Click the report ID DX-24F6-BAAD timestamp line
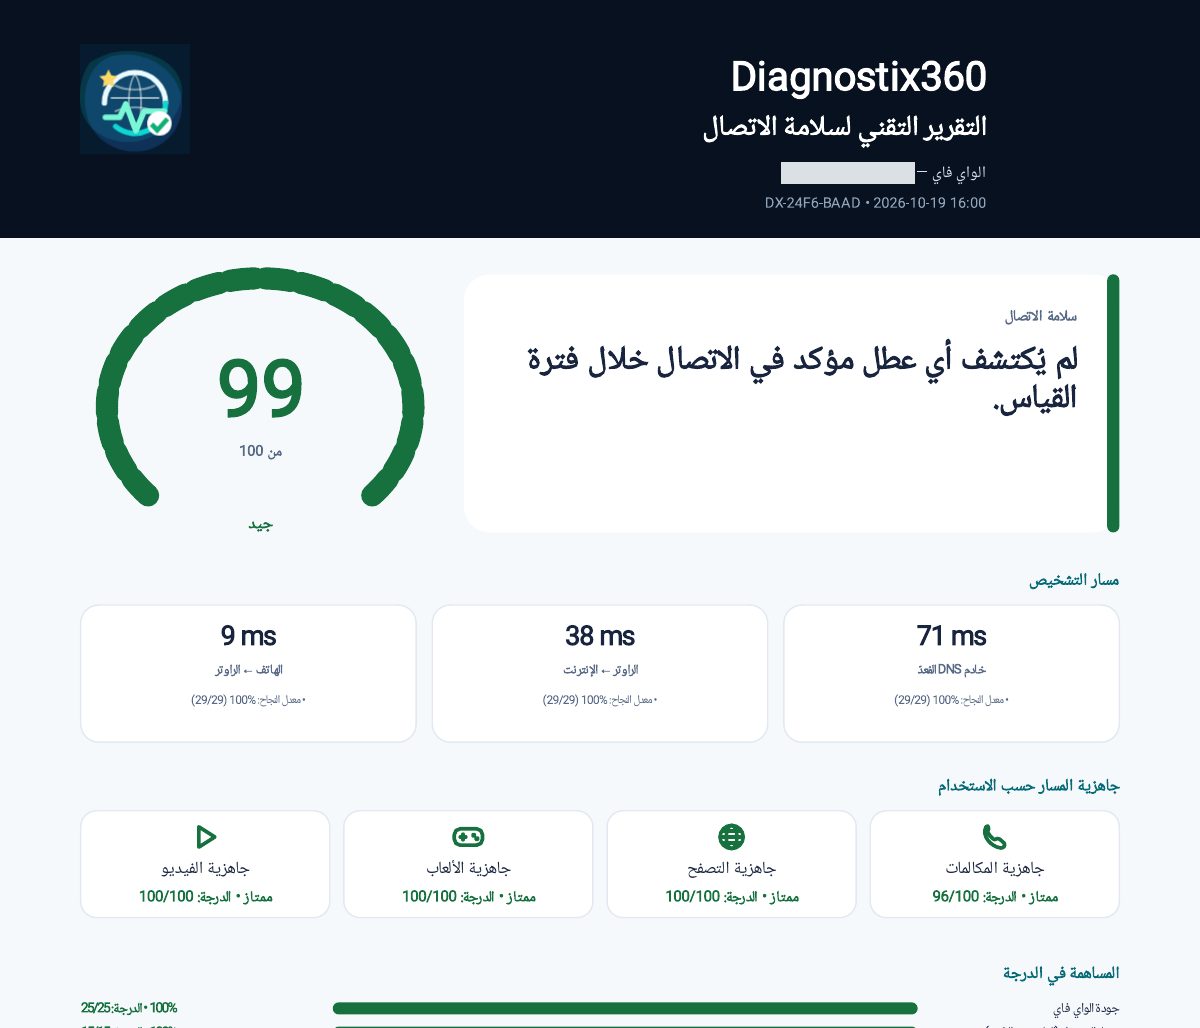The height and width of the screenshot is (1028, 1200). 875,203
